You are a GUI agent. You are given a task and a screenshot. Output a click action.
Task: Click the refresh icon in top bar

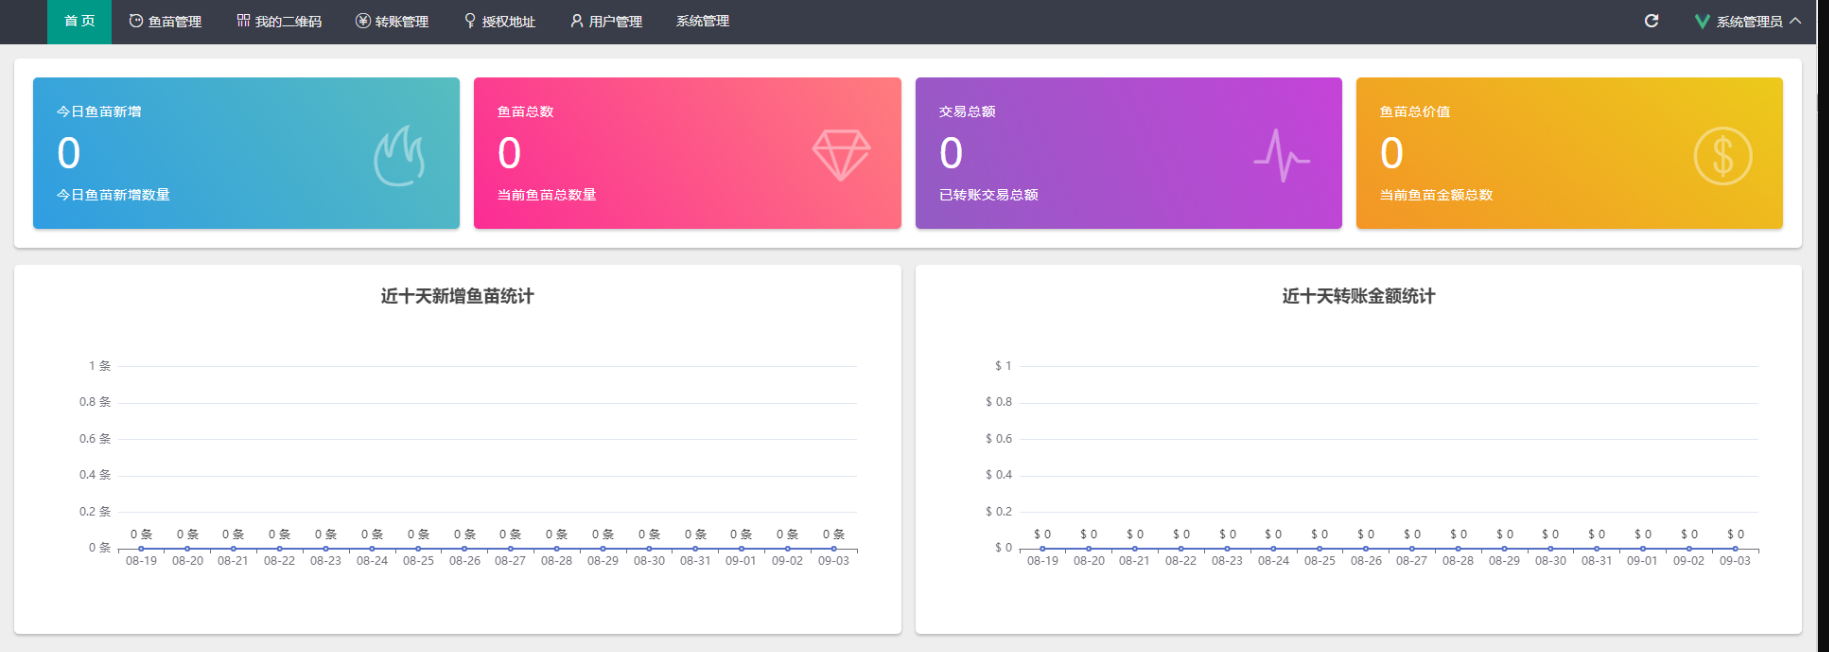(x=1651, y=21)
